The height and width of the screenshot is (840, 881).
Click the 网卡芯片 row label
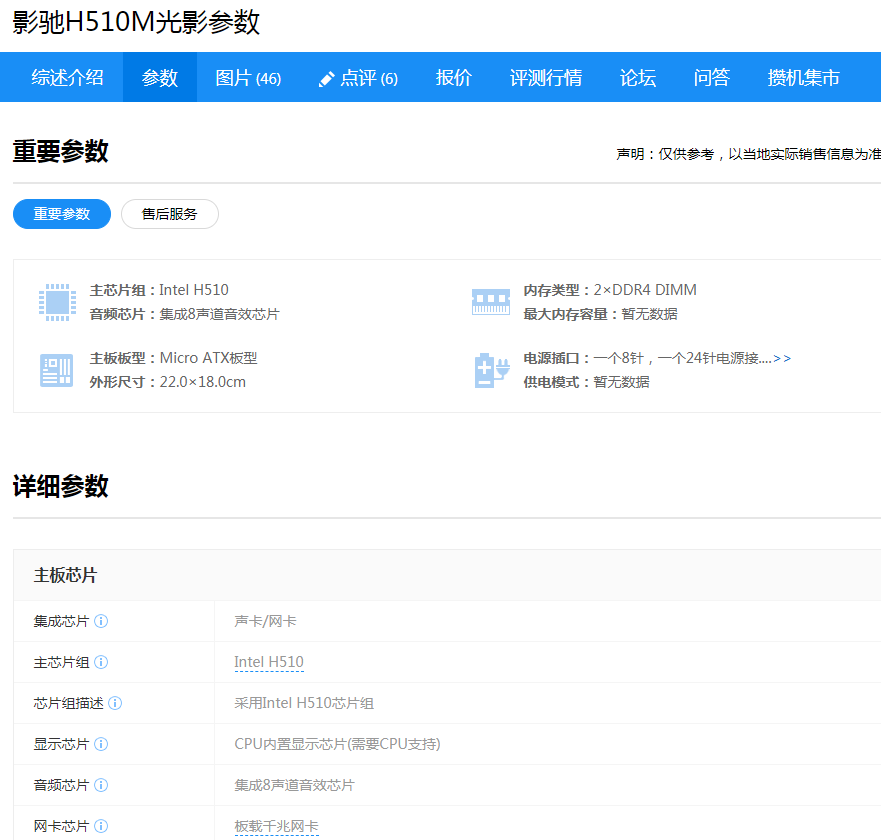61,826
